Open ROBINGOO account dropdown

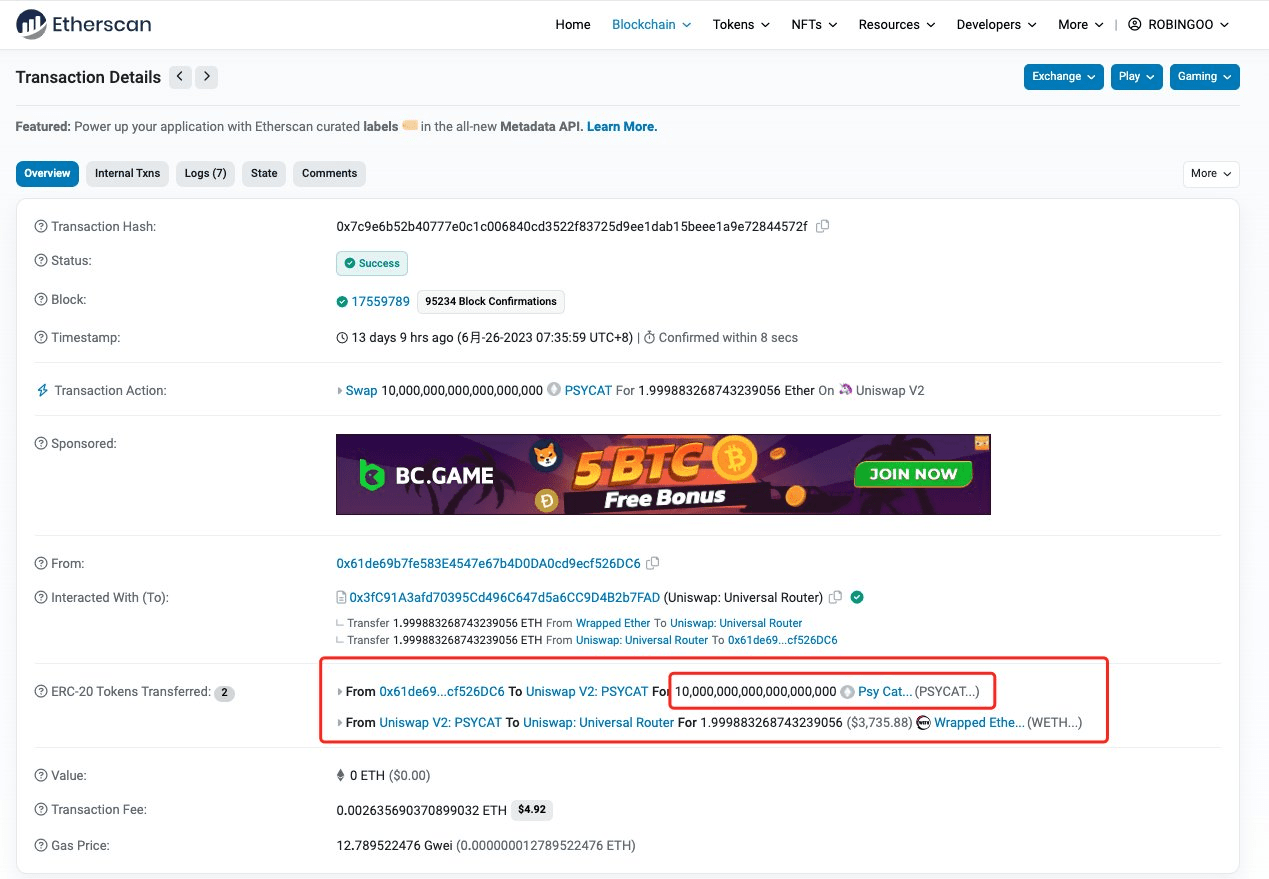point(1178,25)
